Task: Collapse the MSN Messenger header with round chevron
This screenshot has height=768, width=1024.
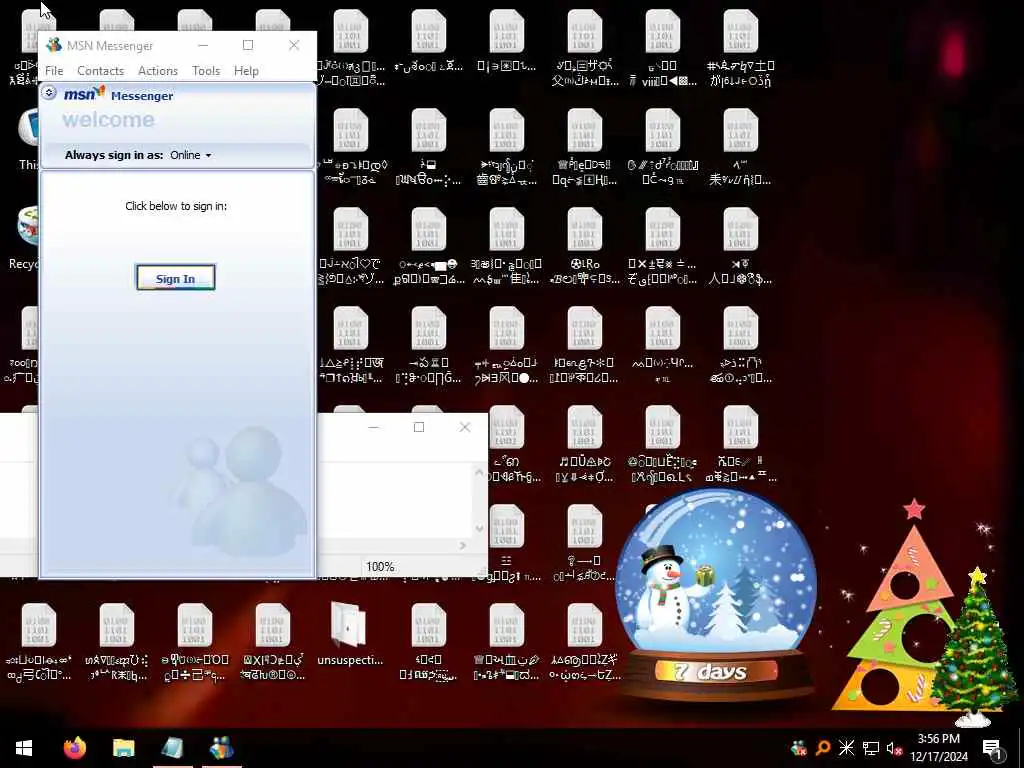Action: click(49, 93)
